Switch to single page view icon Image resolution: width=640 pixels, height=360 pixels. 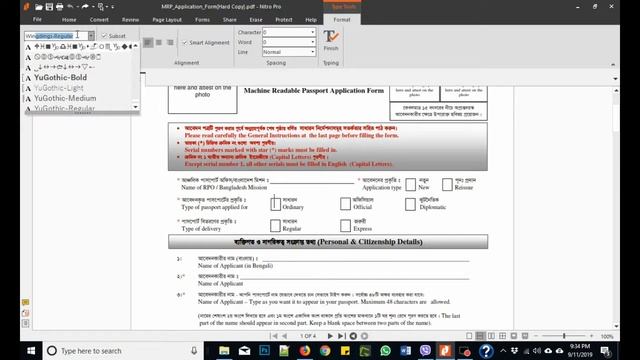[x=469, y=336]
